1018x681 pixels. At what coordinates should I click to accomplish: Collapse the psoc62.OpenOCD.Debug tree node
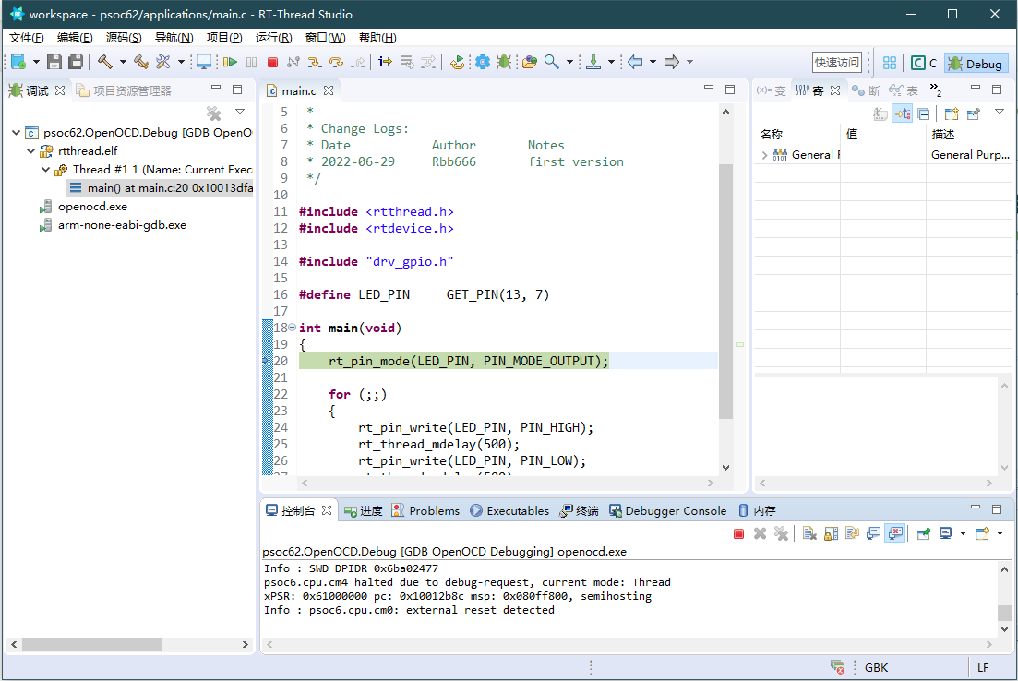click(17, 132)
